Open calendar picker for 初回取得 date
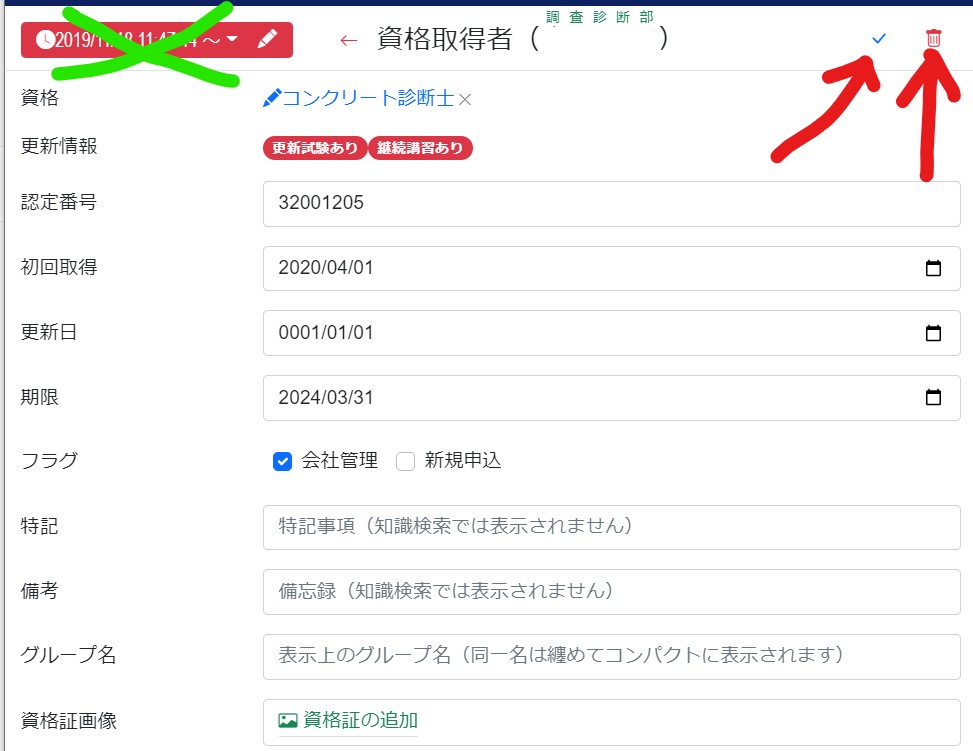 [x=933, y=268]
